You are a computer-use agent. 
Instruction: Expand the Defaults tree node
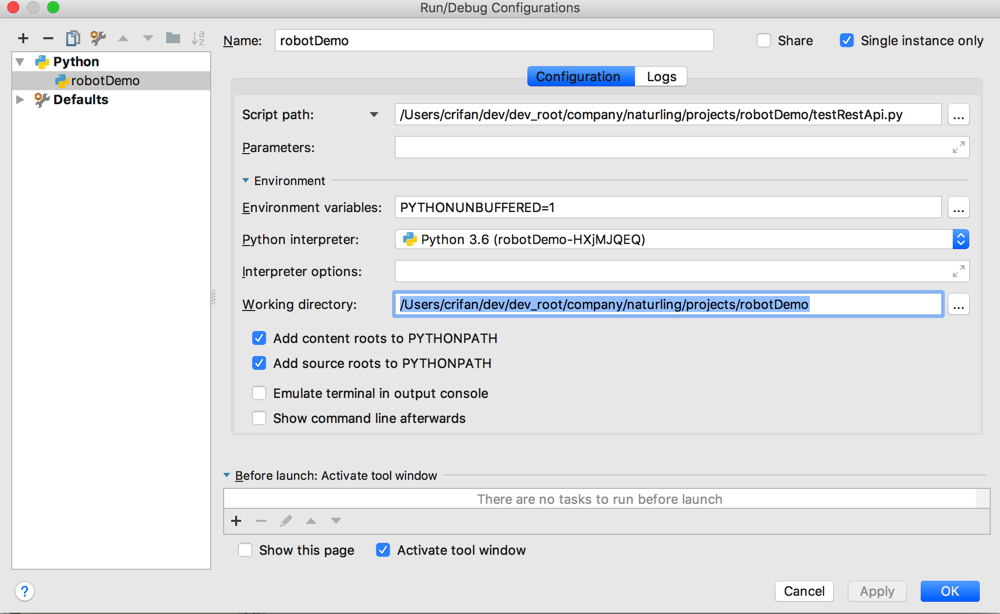pos(20,100)
